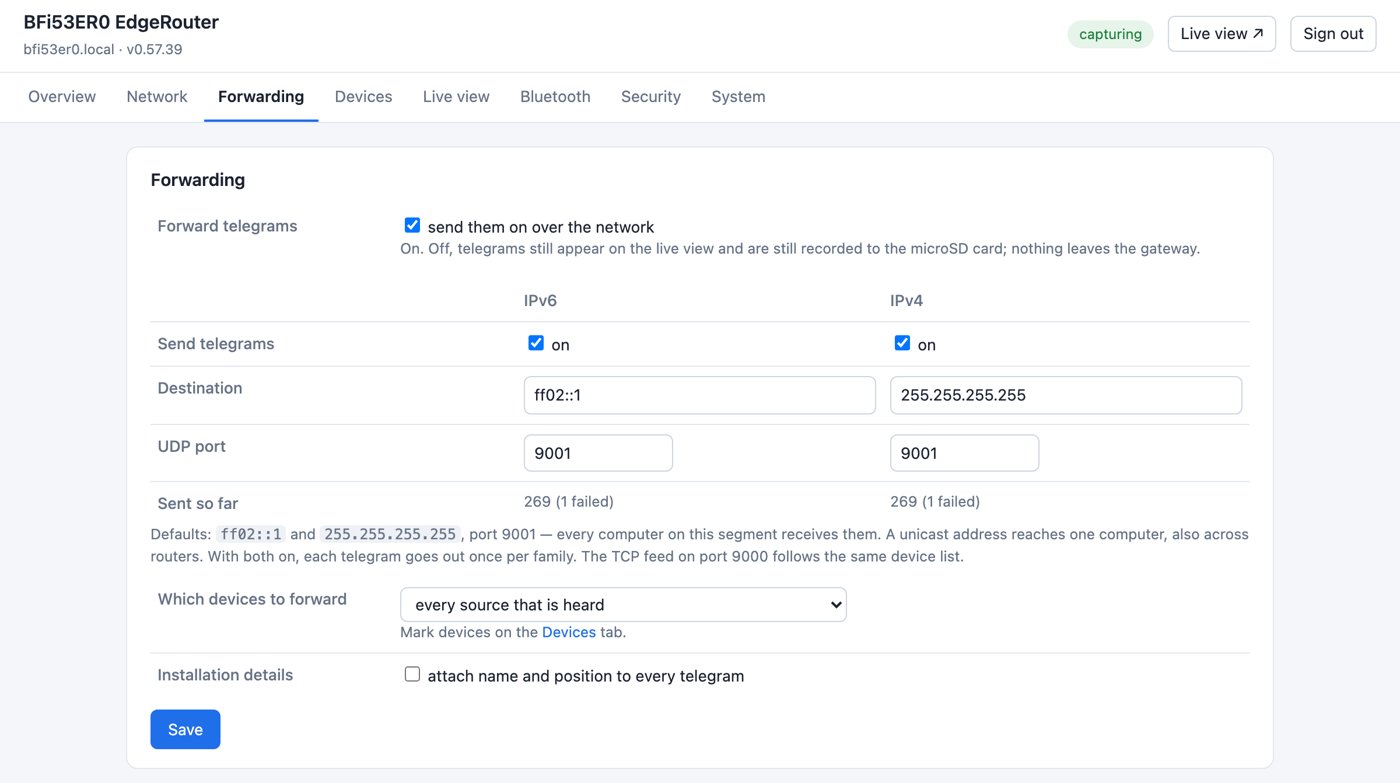
Task: Go to the Devices tab
Action: [363, 97]
